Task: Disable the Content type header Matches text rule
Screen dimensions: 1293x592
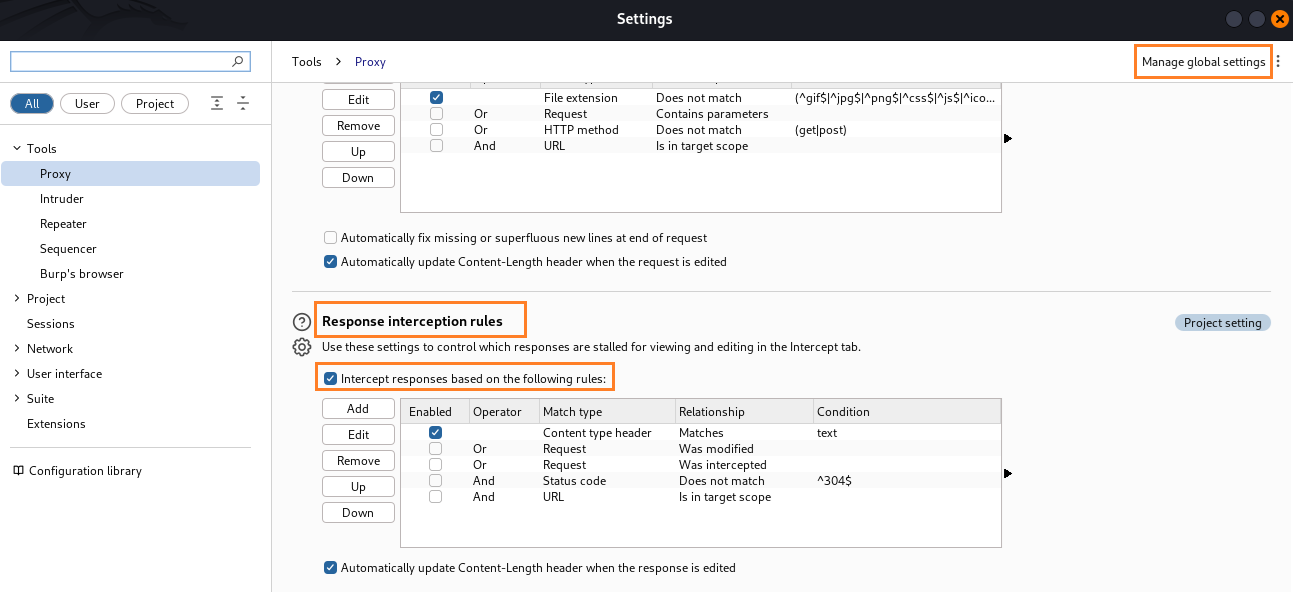Action: click(436, 433)
